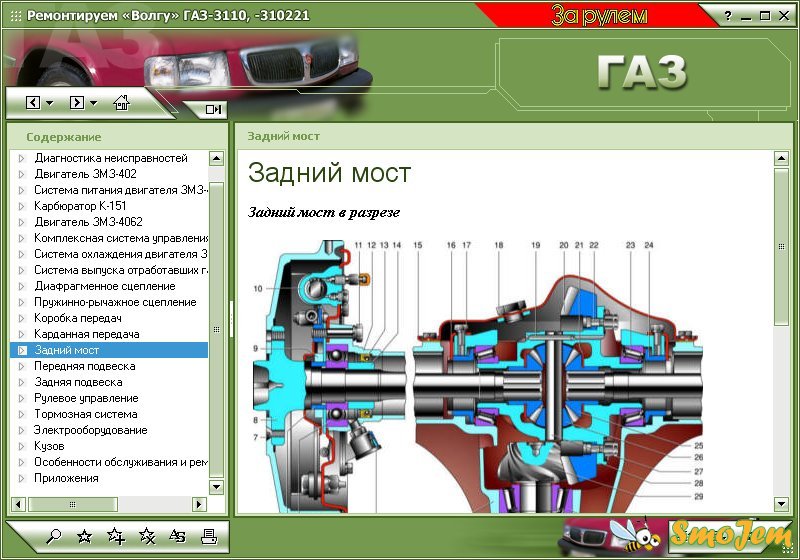Select Приложения chapter
The height and width of the screenshot is (560, 800).
tap(66, 478)
